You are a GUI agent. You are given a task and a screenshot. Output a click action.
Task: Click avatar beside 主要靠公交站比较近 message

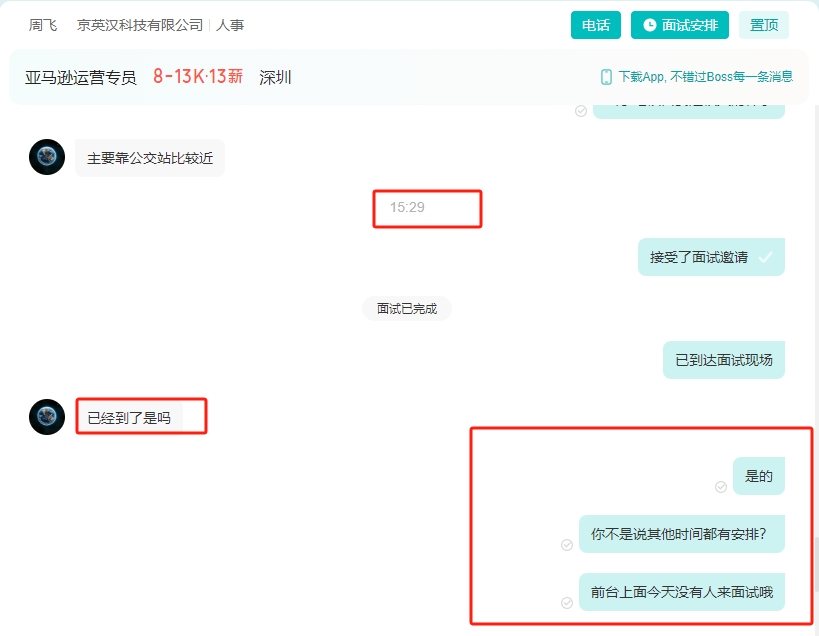[x=47, y=157]
